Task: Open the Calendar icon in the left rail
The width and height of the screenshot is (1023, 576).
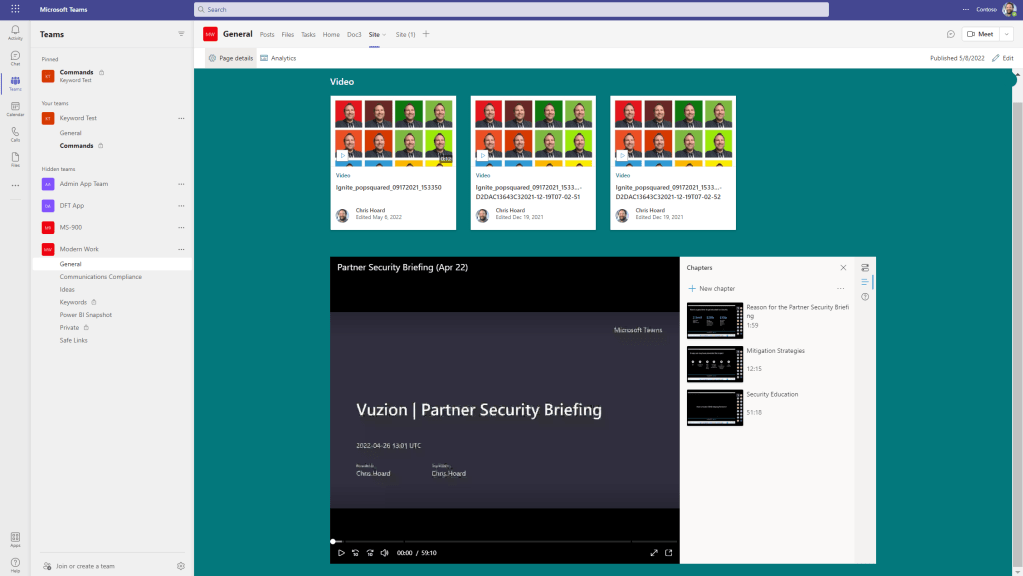Action: (x=15, y=107)
